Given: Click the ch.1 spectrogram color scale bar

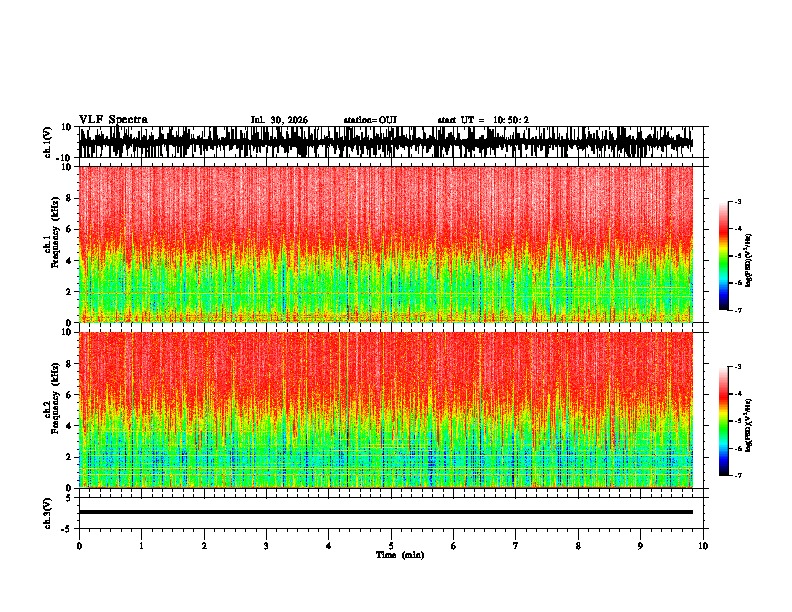Looking at the screenshot, I should 724,256.
